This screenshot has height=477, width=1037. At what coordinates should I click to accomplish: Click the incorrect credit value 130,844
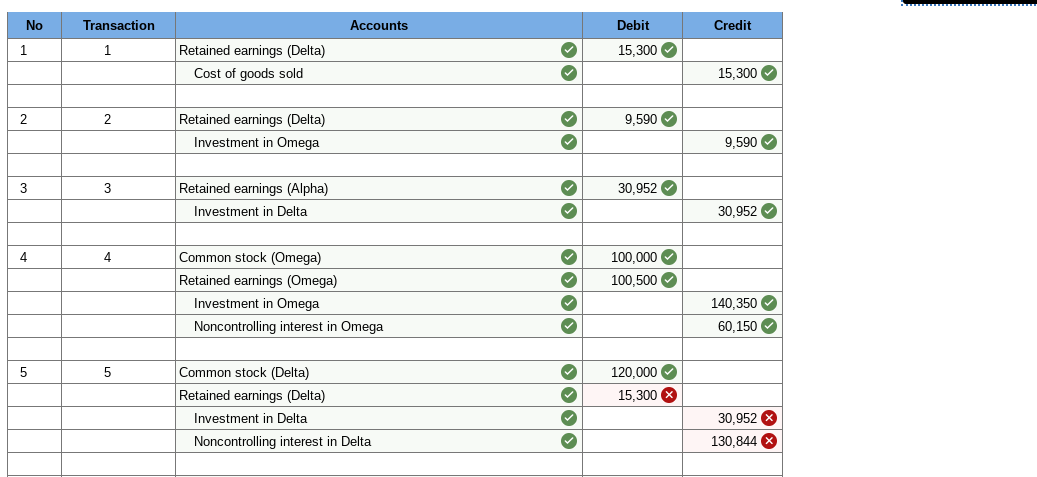click(x=734, y=441)
